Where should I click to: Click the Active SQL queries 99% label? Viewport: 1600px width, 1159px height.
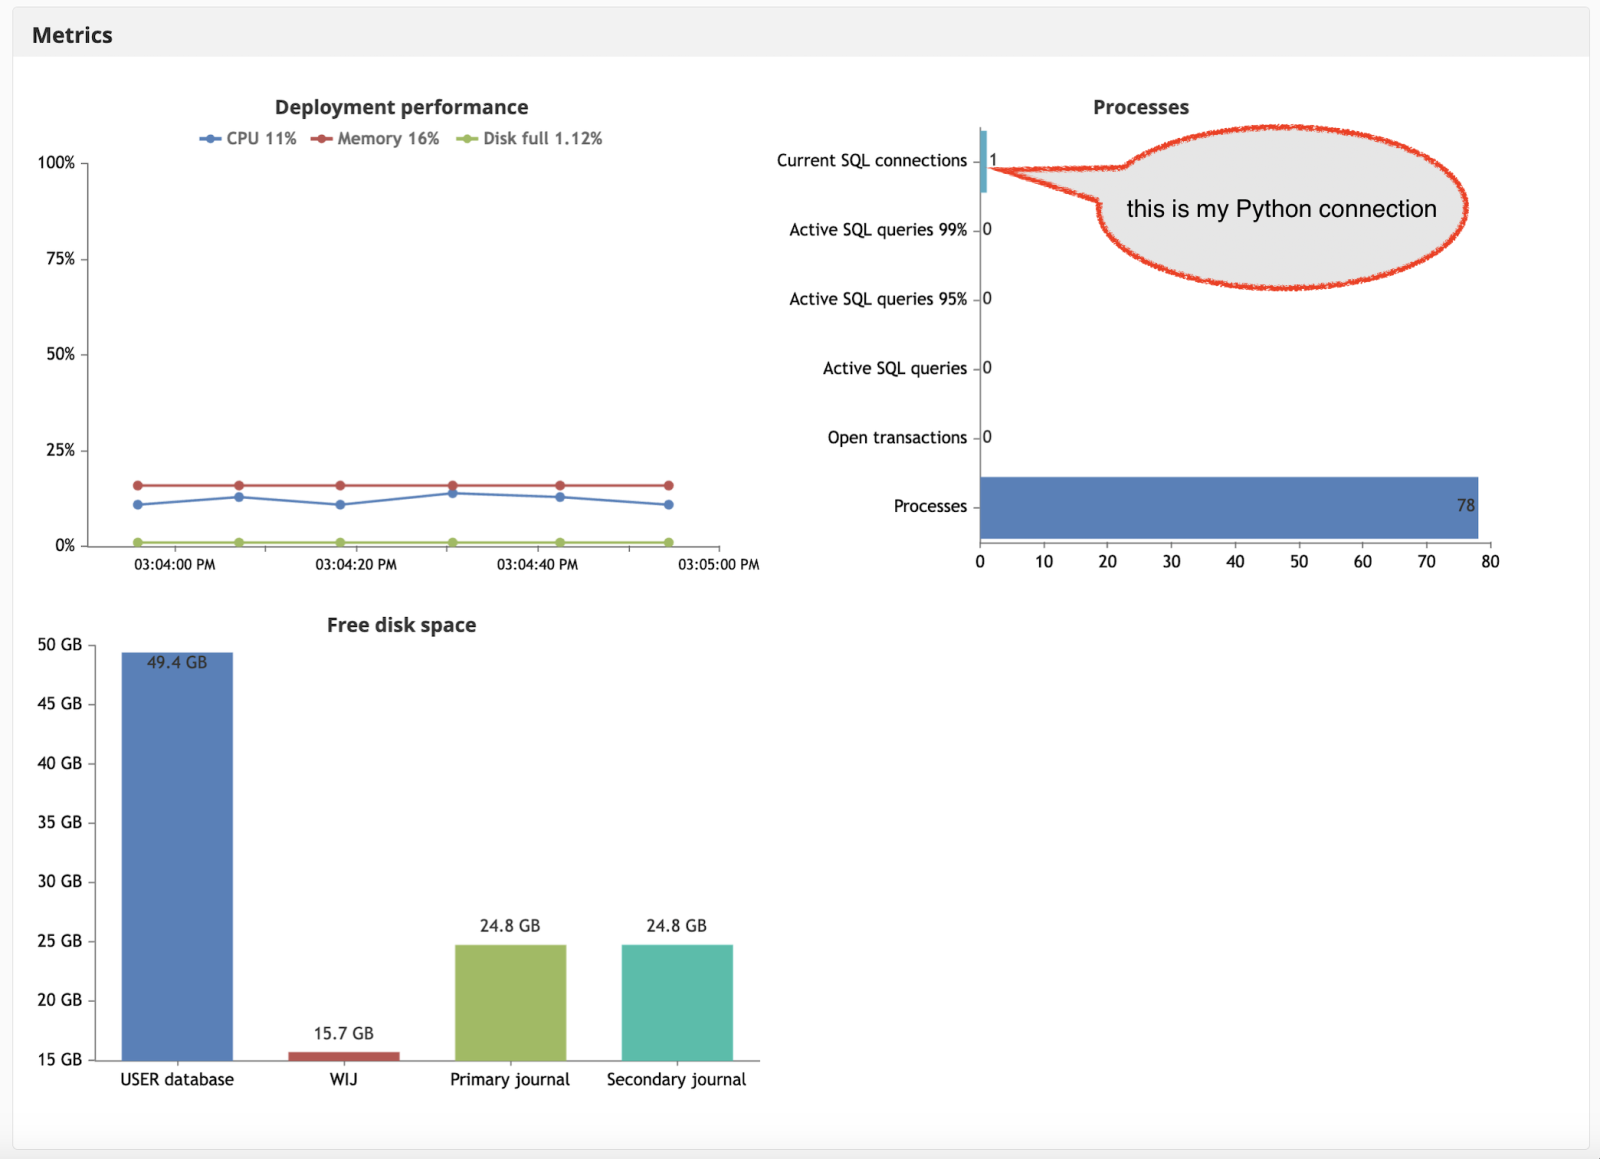(x=878, y=230)
